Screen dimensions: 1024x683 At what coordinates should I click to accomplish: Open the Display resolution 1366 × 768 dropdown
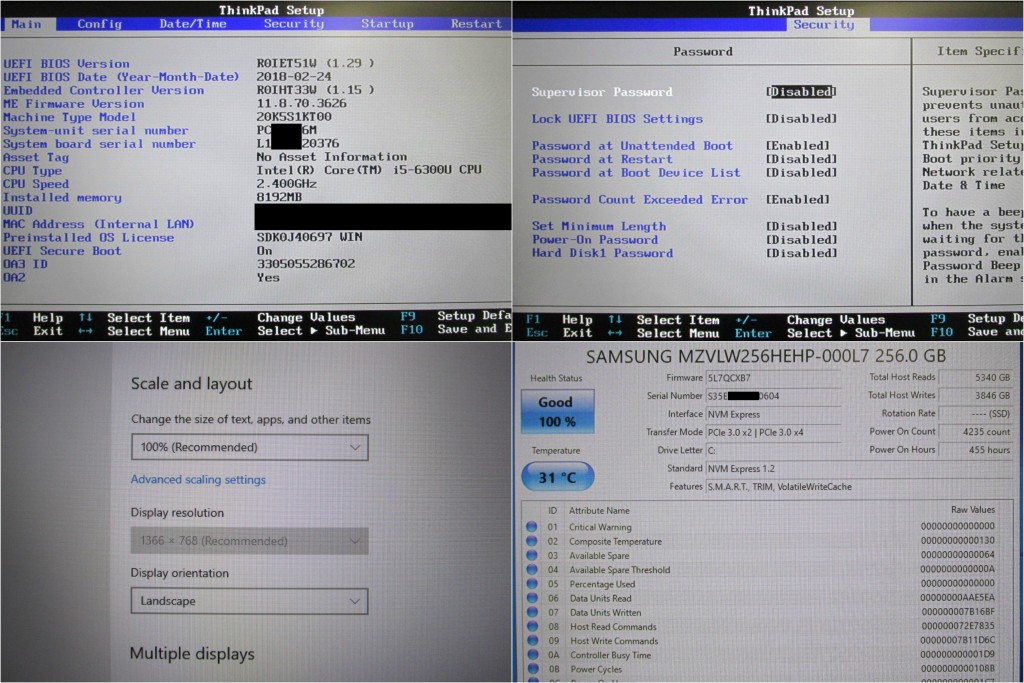click(249, 541)
